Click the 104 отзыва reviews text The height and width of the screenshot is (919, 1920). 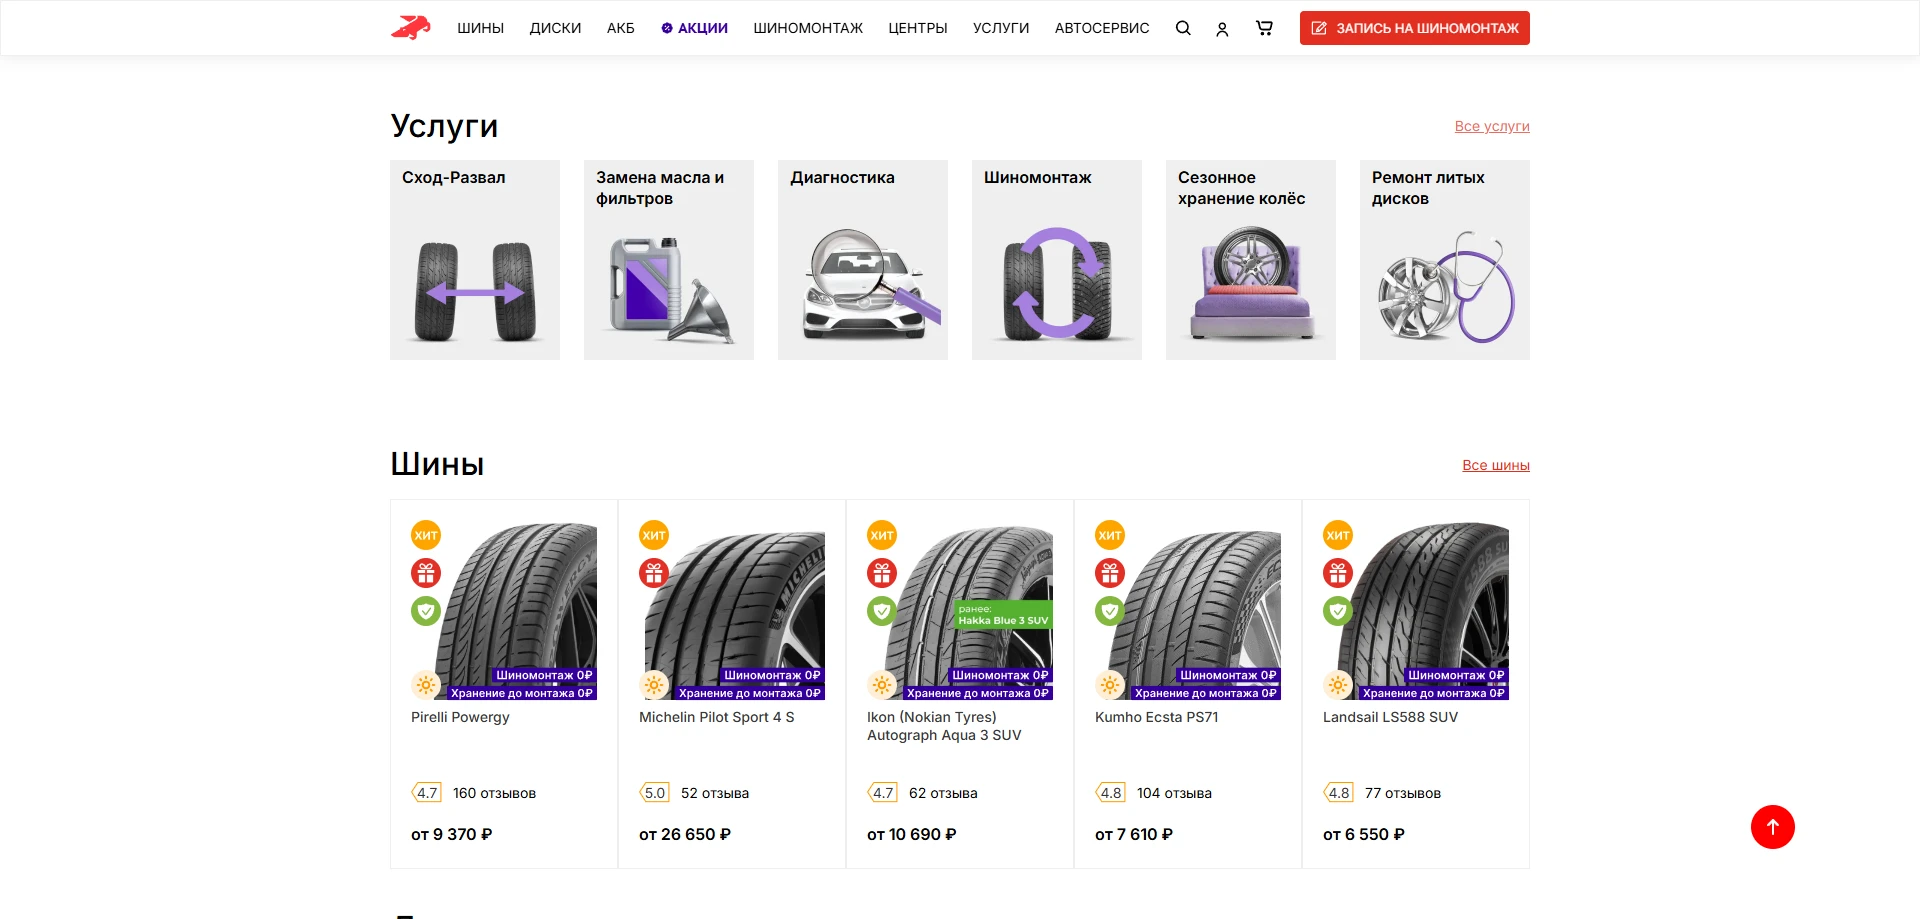[x=1174, y=793]
